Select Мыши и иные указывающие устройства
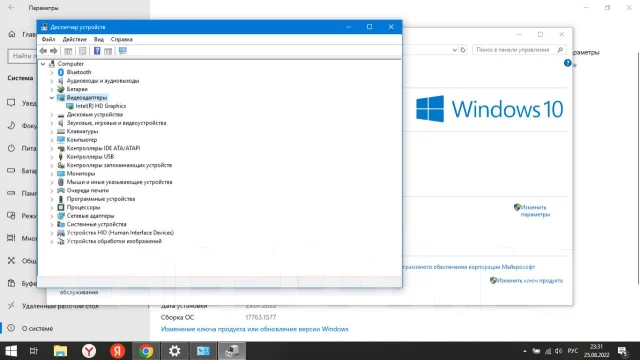 (x=119, y=182)
